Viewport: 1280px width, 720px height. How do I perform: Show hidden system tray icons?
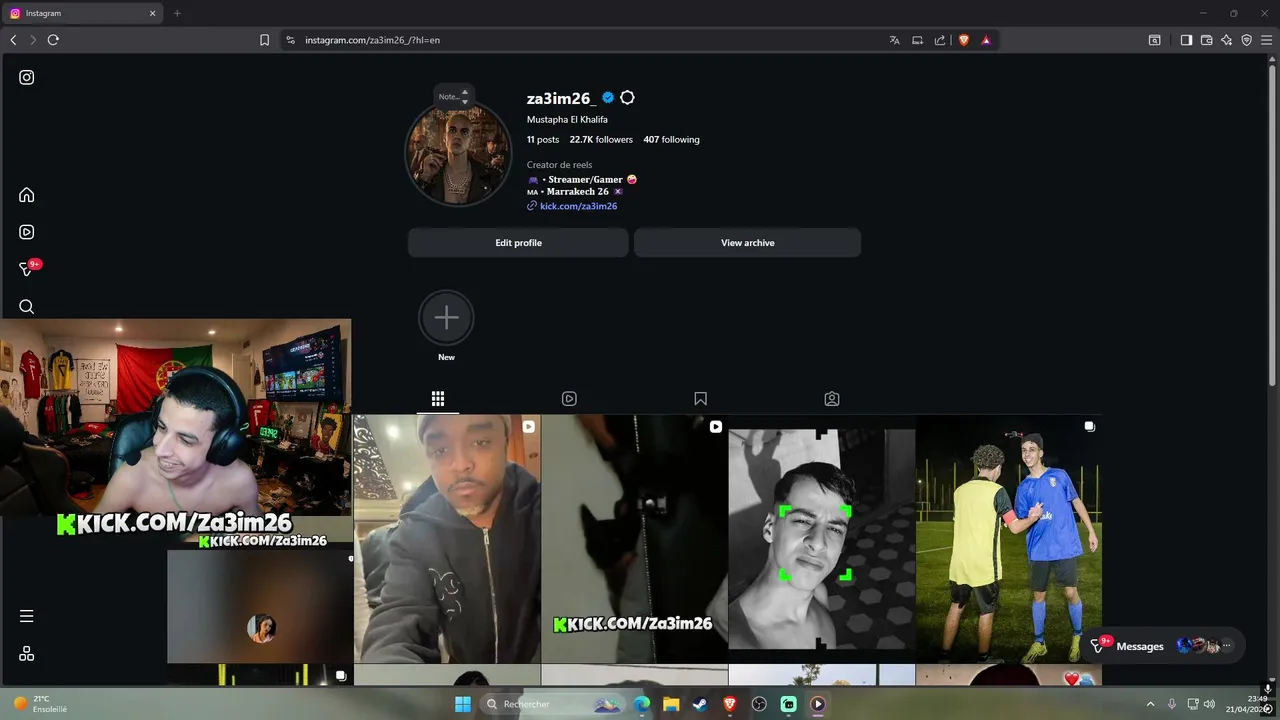coord(1150,704)
